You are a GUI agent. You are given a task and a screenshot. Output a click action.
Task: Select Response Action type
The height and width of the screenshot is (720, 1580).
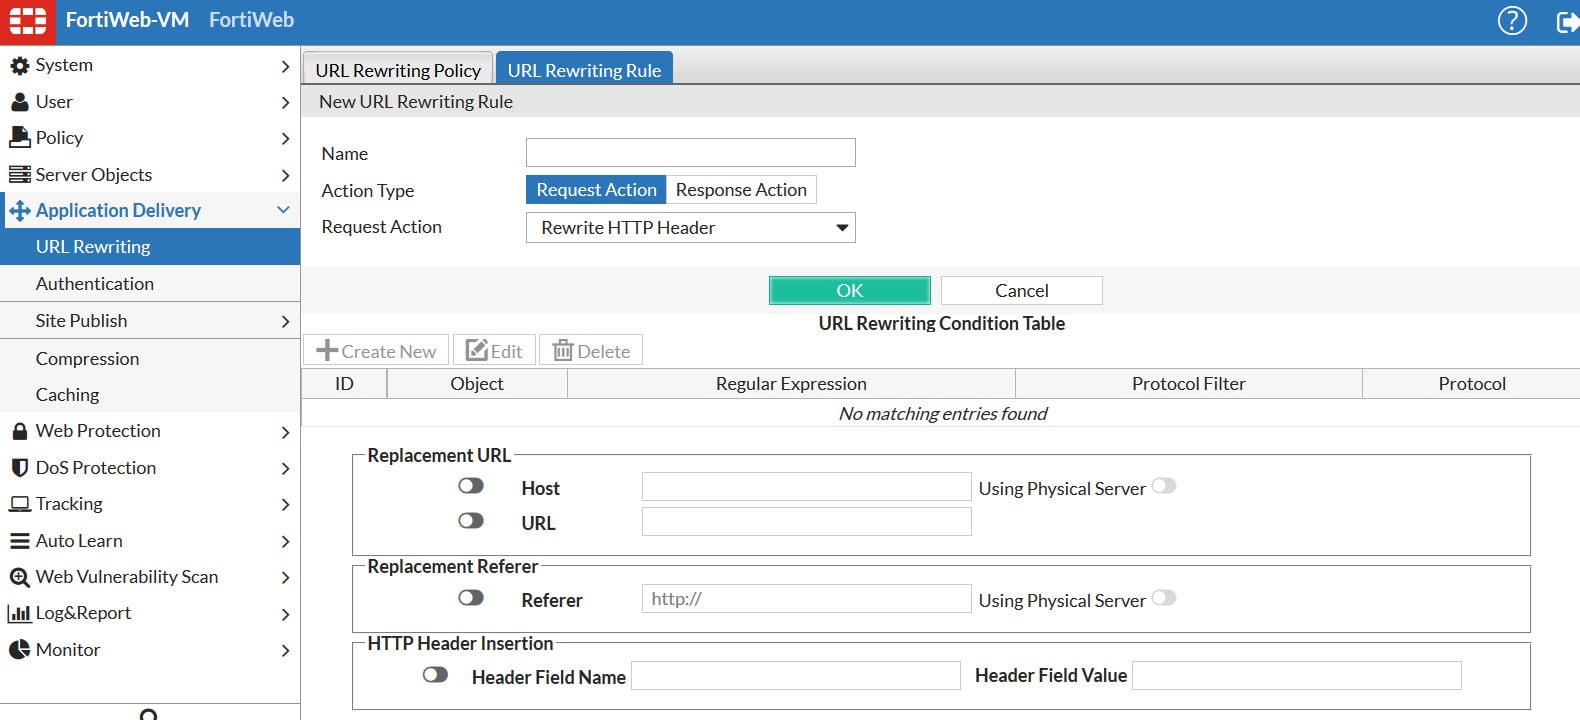[x=741, y=190]
